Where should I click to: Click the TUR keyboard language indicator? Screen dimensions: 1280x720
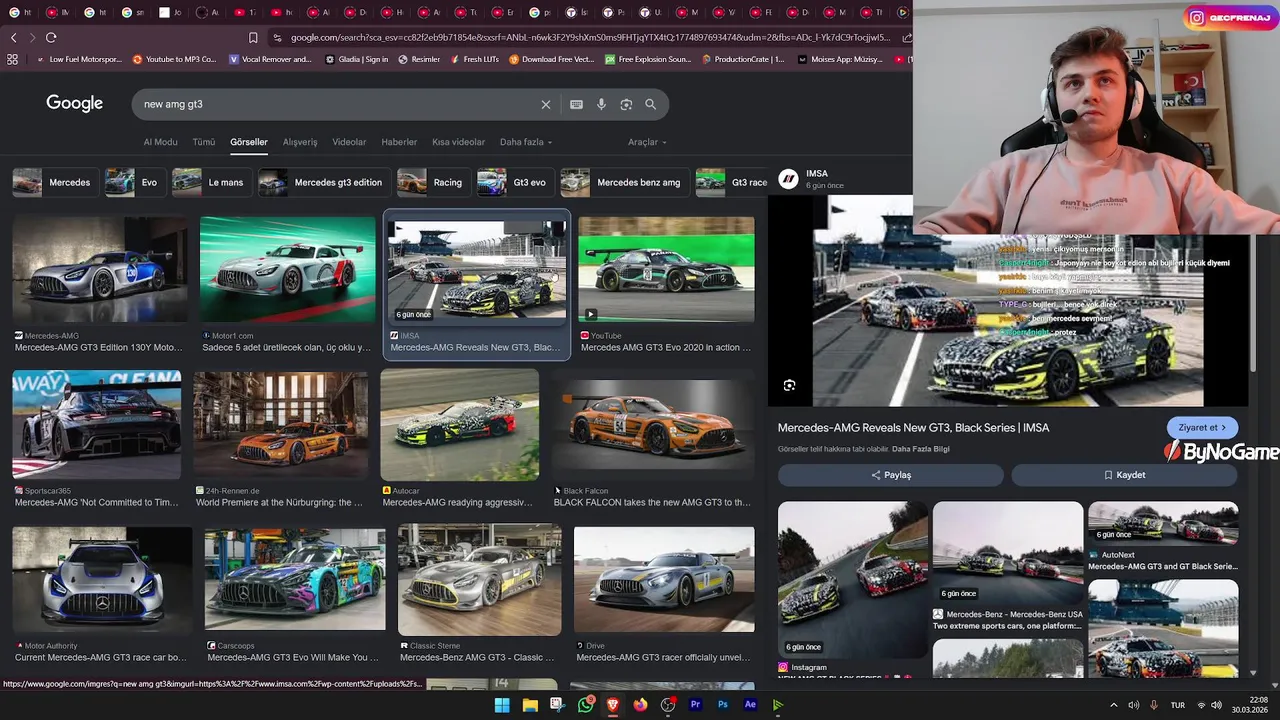pos(1180,705)
